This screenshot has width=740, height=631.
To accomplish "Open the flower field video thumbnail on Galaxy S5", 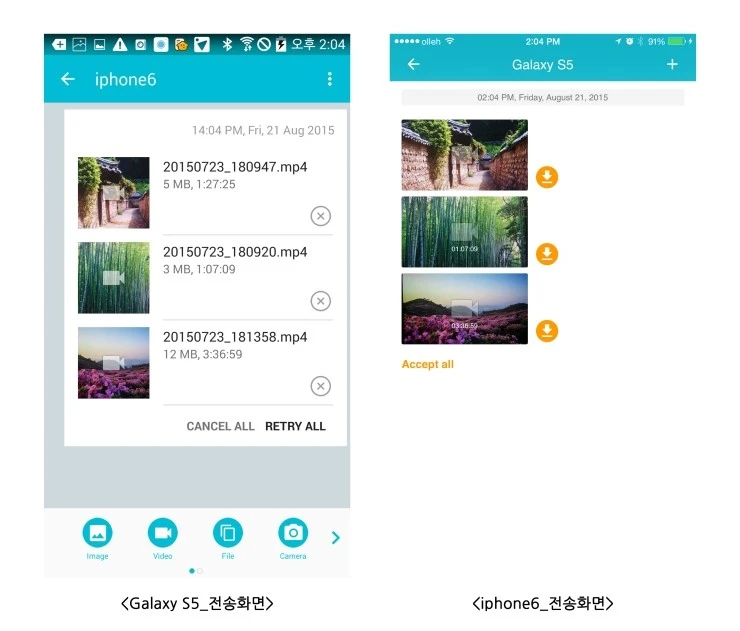I will pos(114,362).
